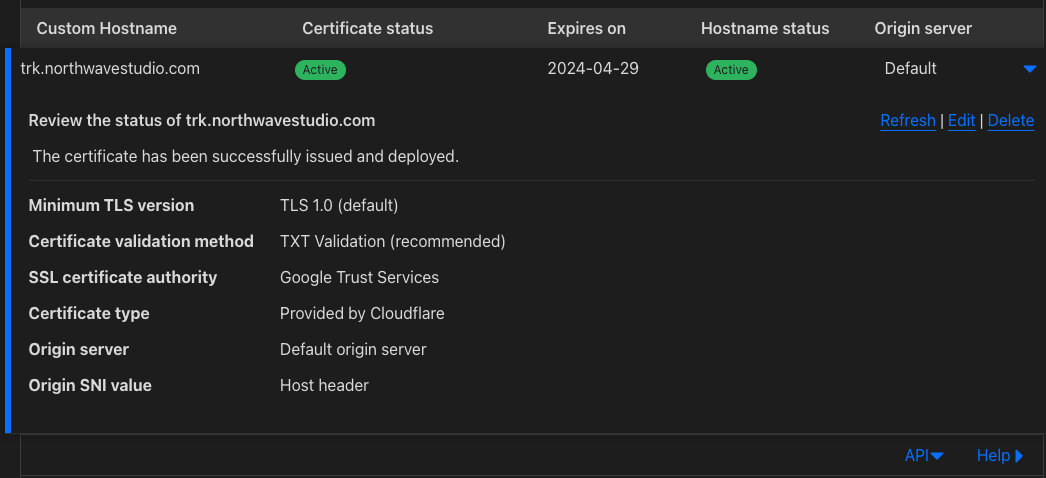The height and width of the screenshot is (478, 1046).
Task: Click the Host header value
Action: coord(324,385)
